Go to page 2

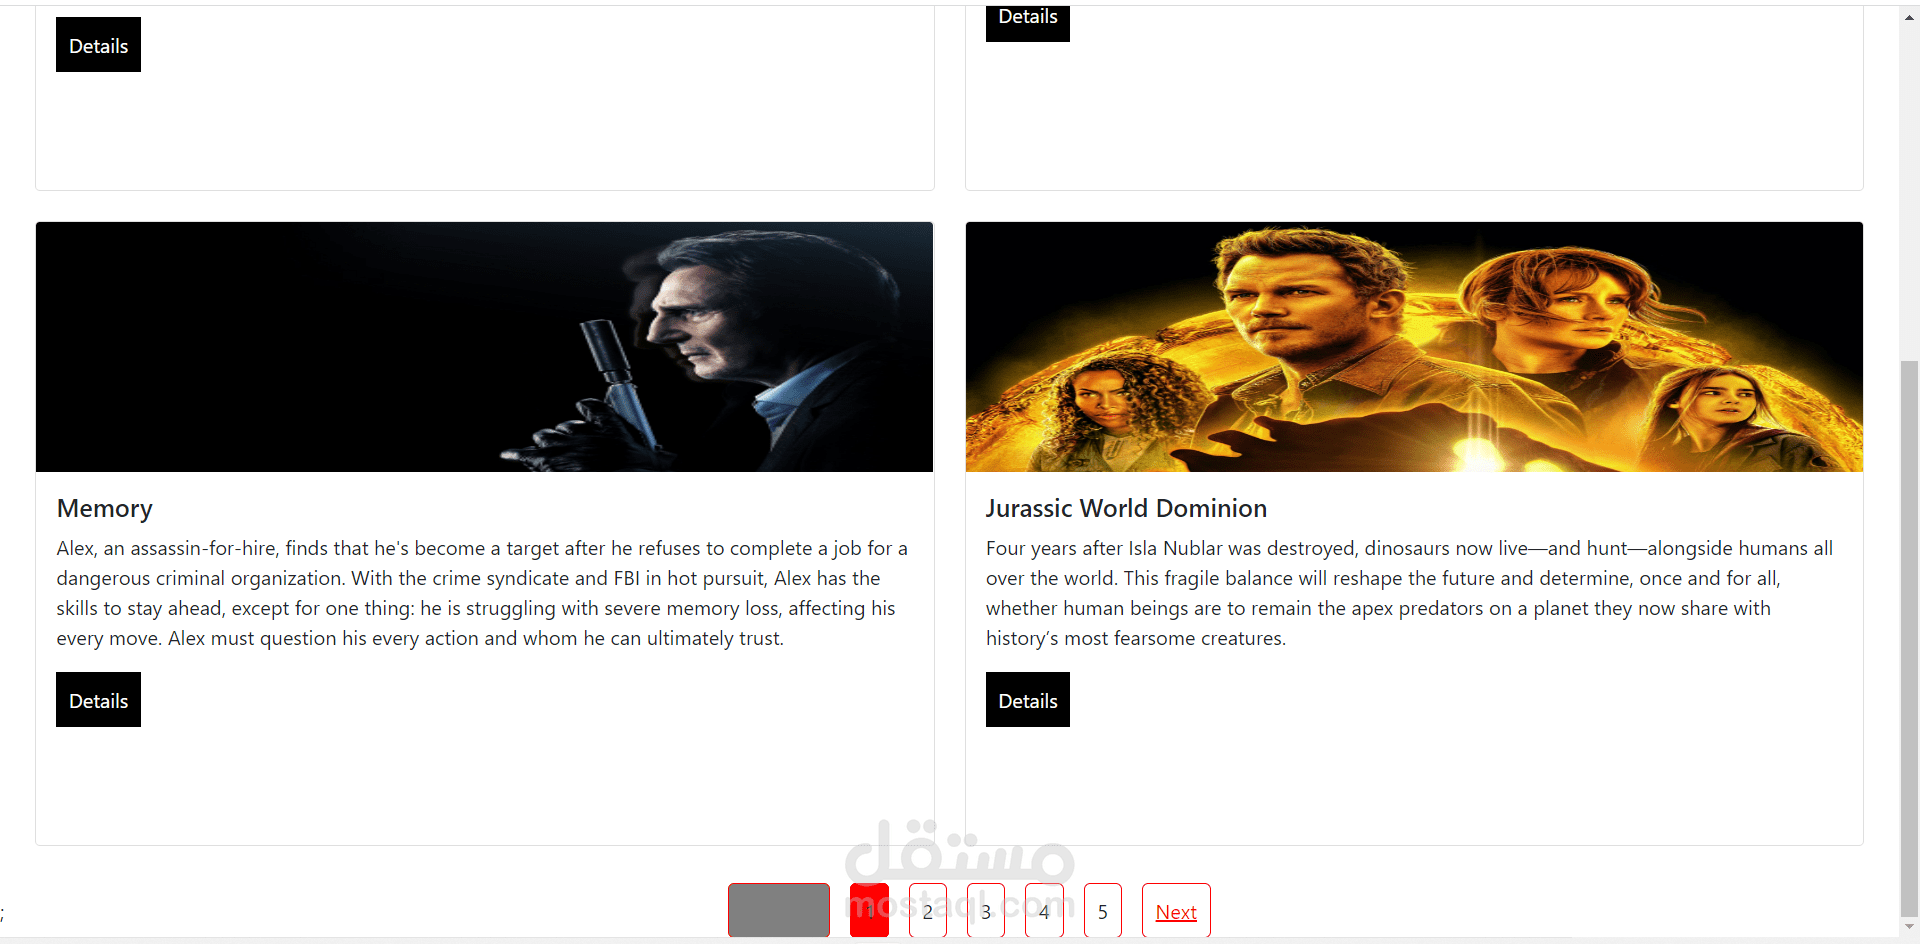click(928, 911)
